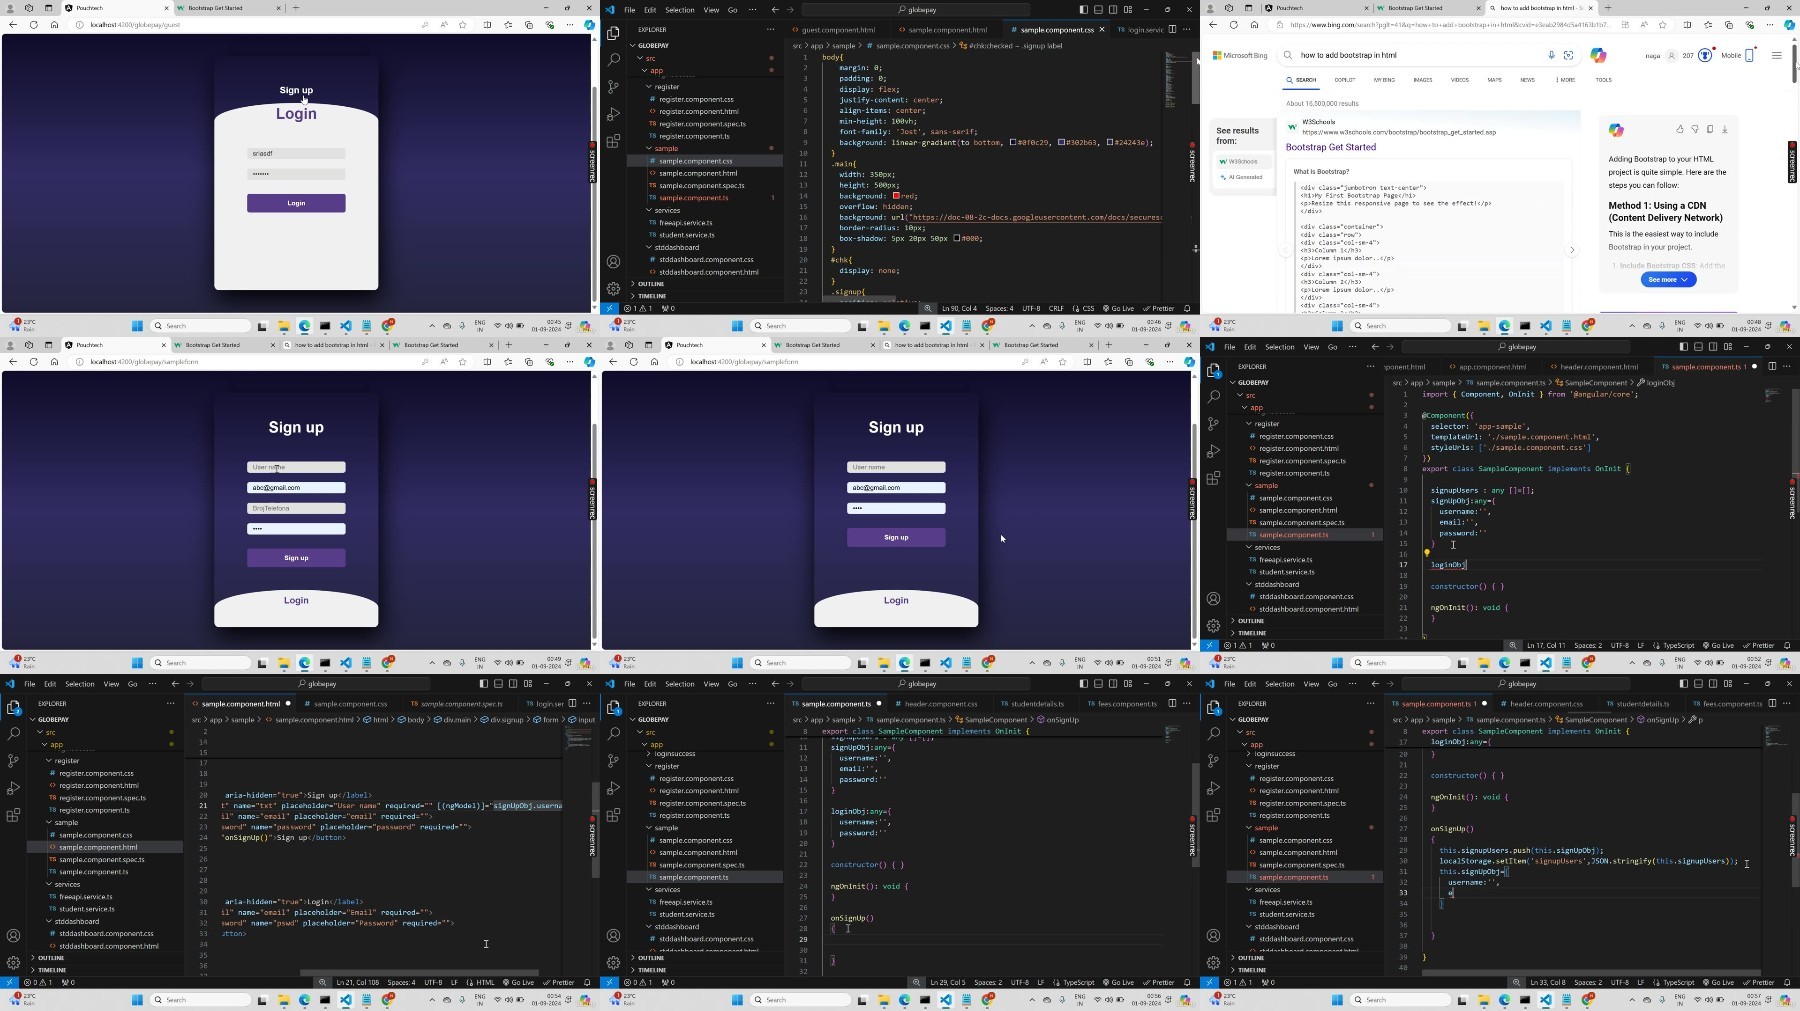This screenshot has height=1011, width=1800.
Task: Click Sign up button in four-field form
Action: [x=296, y=558]
